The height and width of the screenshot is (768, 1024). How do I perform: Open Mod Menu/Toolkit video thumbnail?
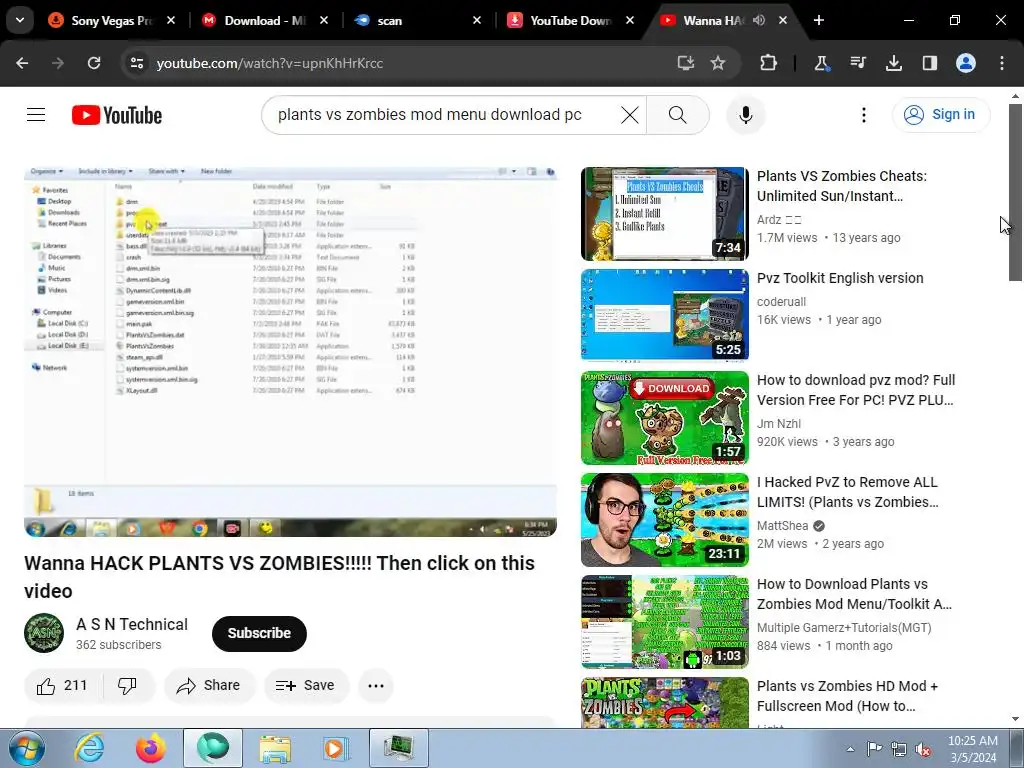coord(665,622)
